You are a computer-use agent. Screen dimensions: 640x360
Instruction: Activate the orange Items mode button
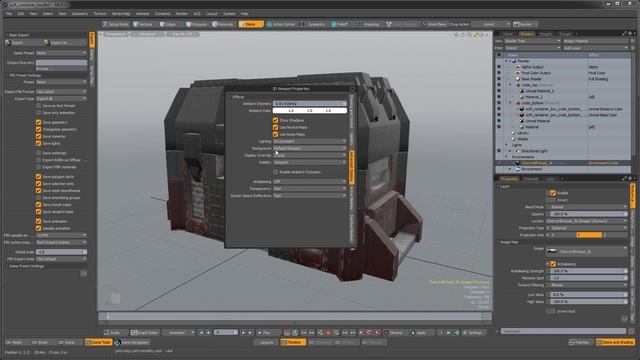pos(251,24)
